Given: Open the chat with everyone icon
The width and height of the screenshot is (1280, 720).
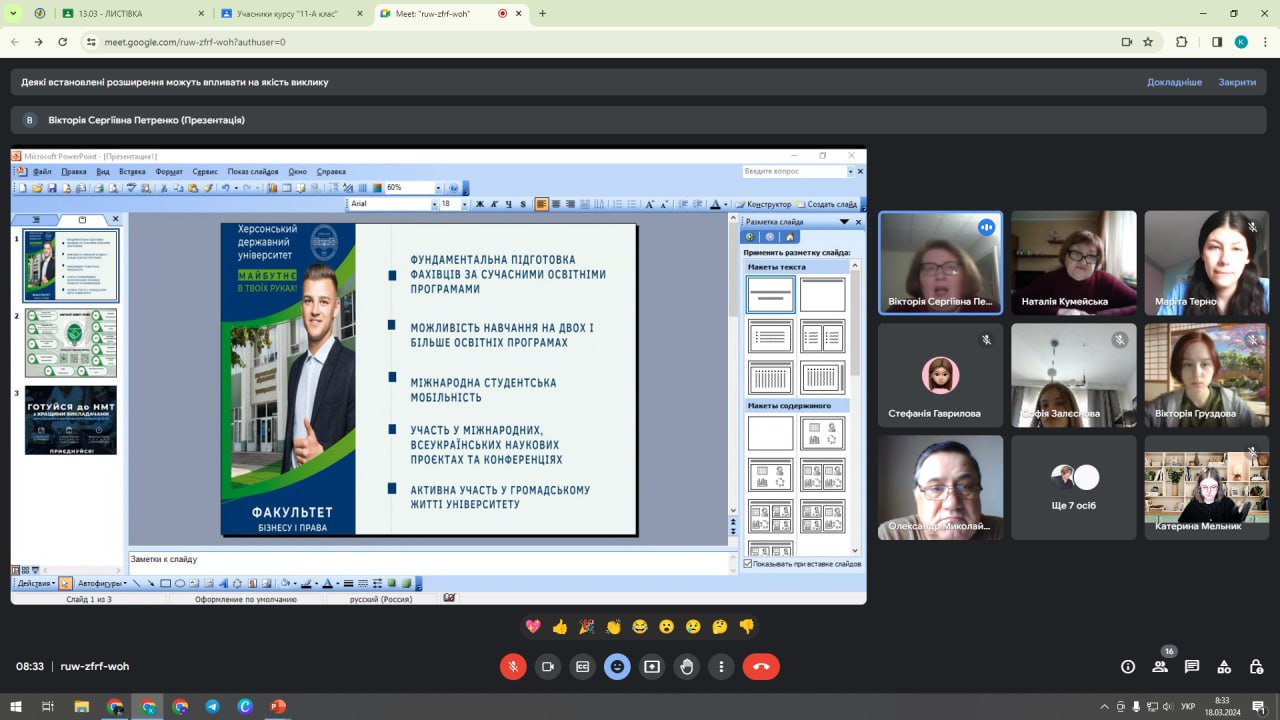Looking at the screenshot, I should click(1192, 667).
